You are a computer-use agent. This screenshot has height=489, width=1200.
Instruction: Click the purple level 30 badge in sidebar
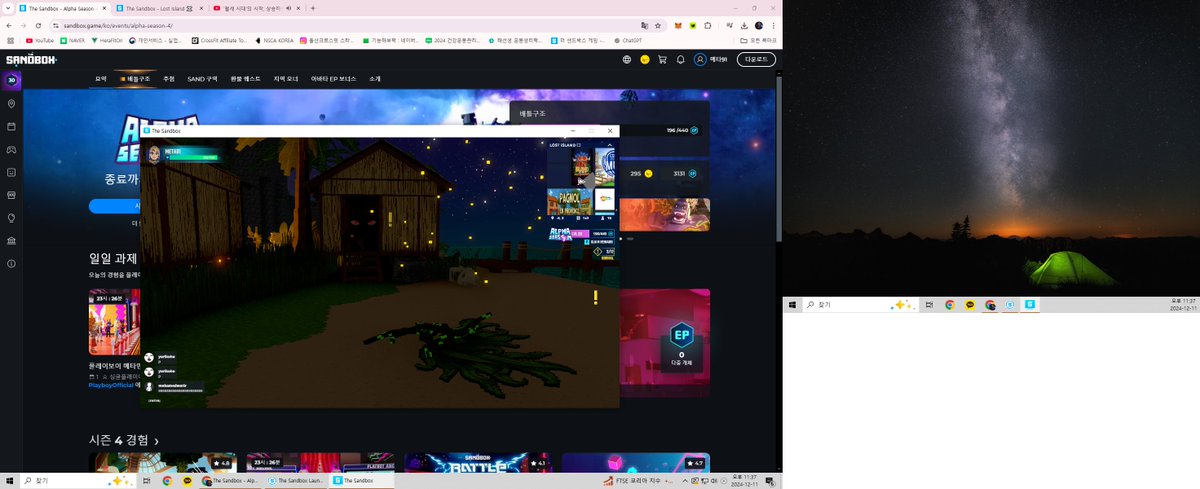pos(11,80)
